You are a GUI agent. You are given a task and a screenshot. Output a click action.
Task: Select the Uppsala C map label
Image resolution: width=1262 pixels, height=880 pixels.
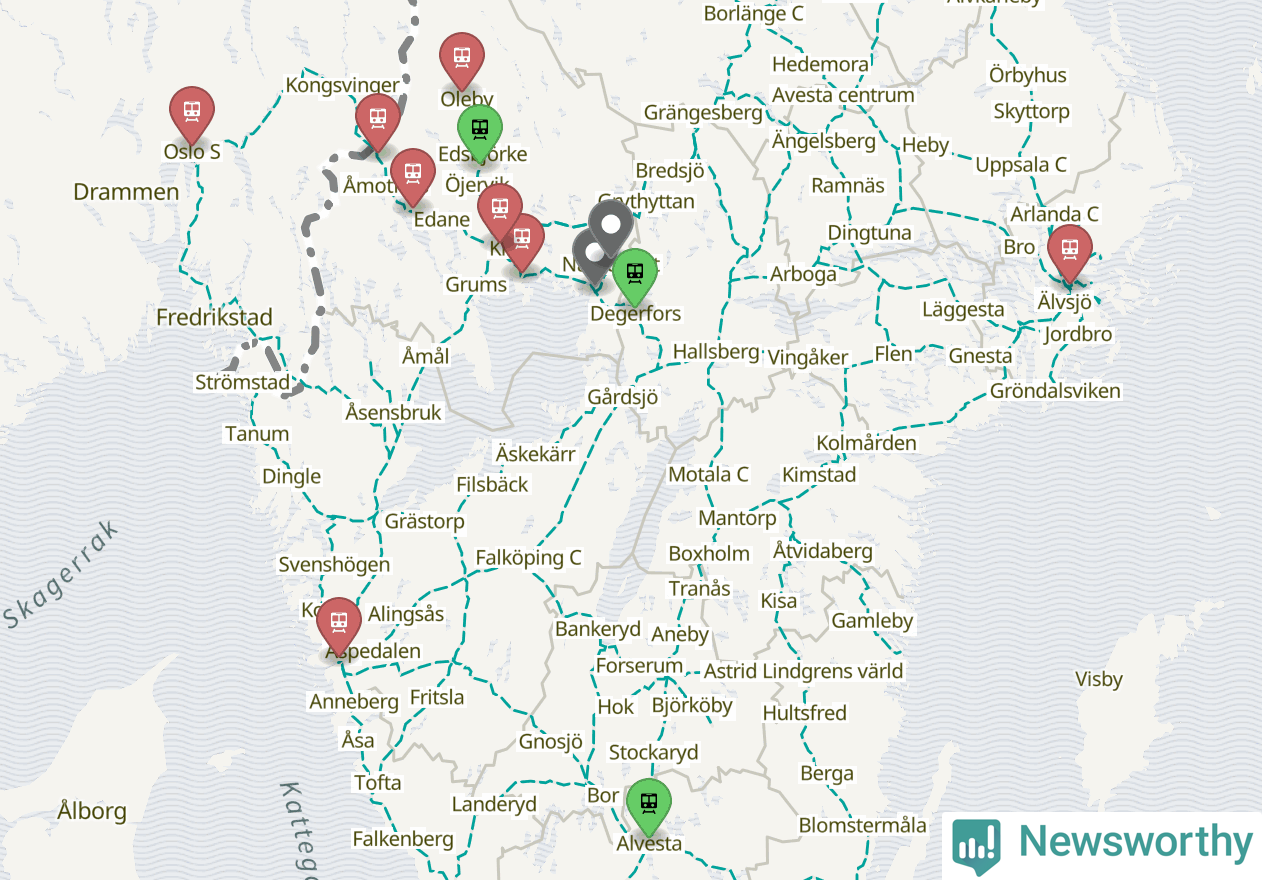pyautogui.click(x=1021, y=165)
